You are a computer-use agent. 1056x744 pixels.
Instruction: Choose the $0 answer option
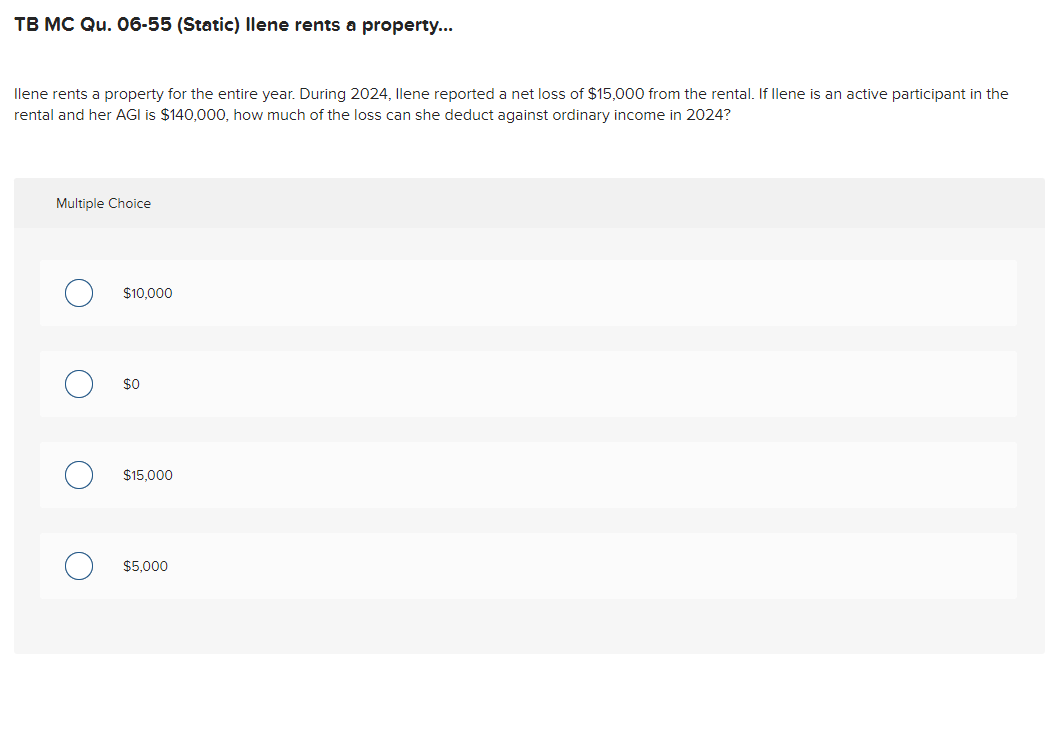click(x=79, y=384)
